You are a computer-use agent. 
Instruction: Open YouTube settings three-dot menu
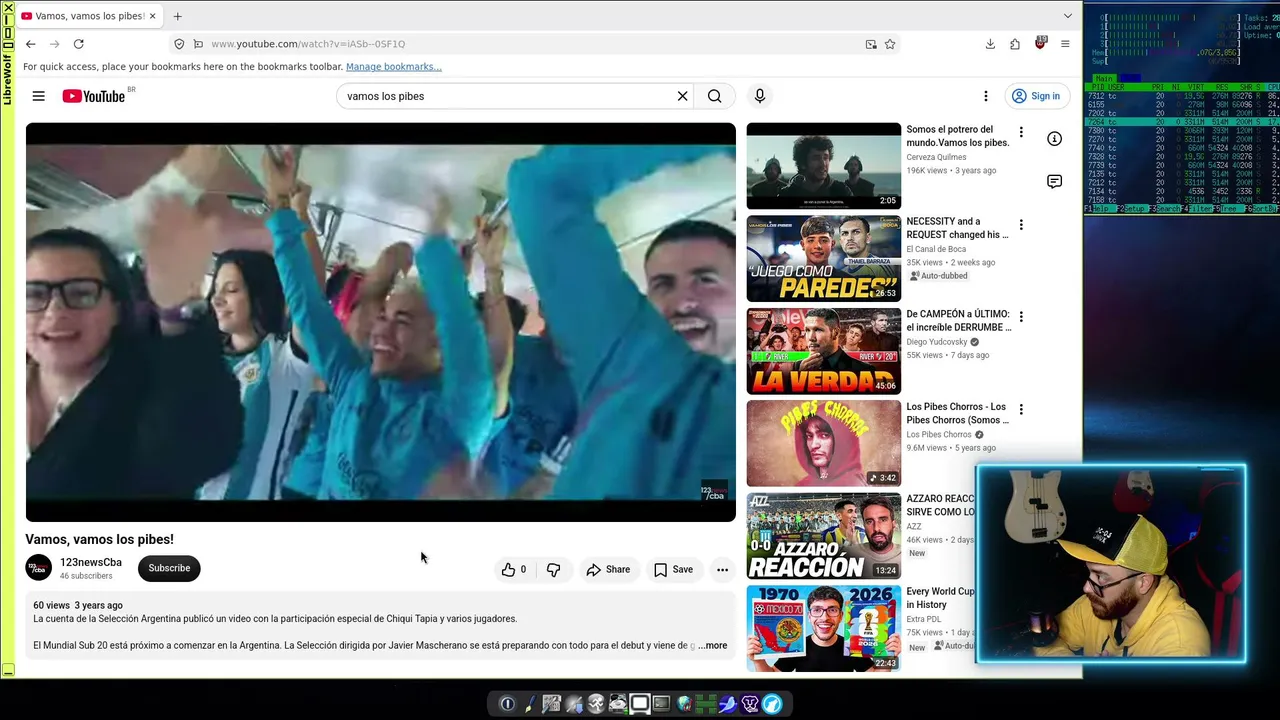click(985, 96)
